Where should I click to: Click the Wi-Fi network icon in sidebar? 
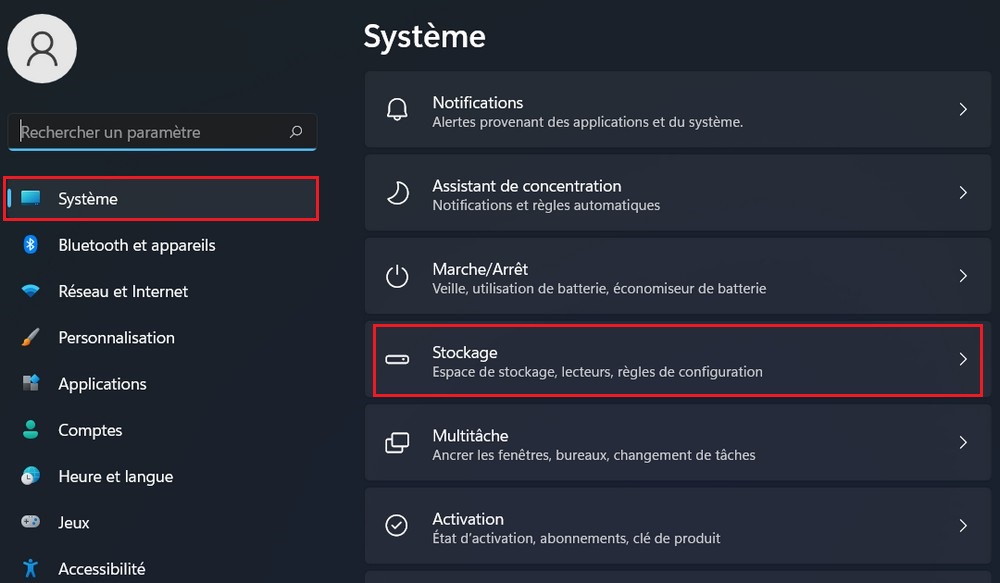[31, 291]
